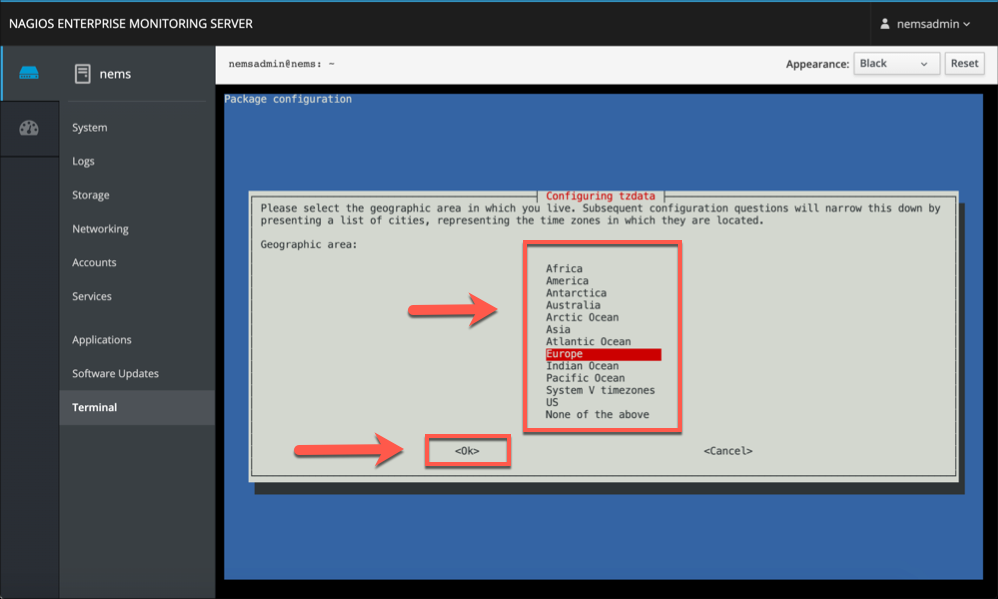Screen dimensions: 998x599
Task: Click the nems host document icon
Action: pos(82,73)
